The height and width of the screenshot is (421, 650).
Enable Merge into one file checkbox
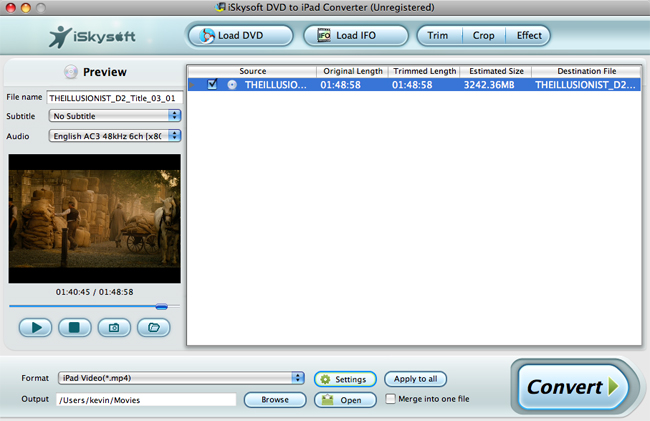pyautogui.click(x=390, y=399)
